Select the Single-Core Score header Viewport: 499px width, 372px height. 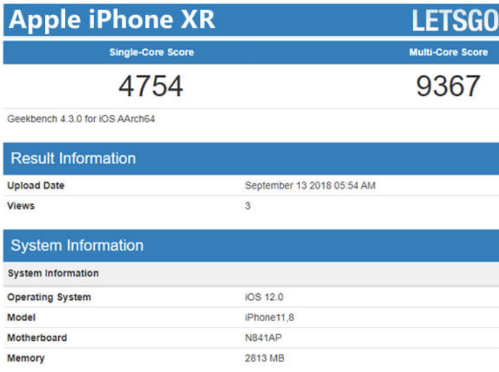152,52
